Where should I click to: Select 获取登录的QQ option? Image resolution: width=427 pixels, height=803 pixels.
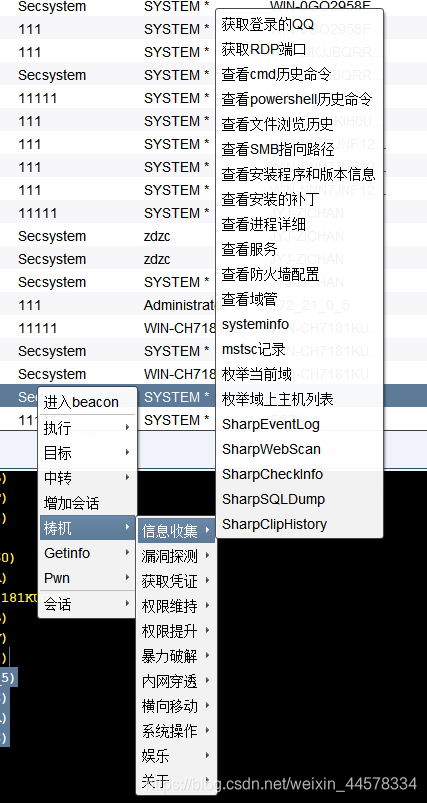[x=300, y=24]
